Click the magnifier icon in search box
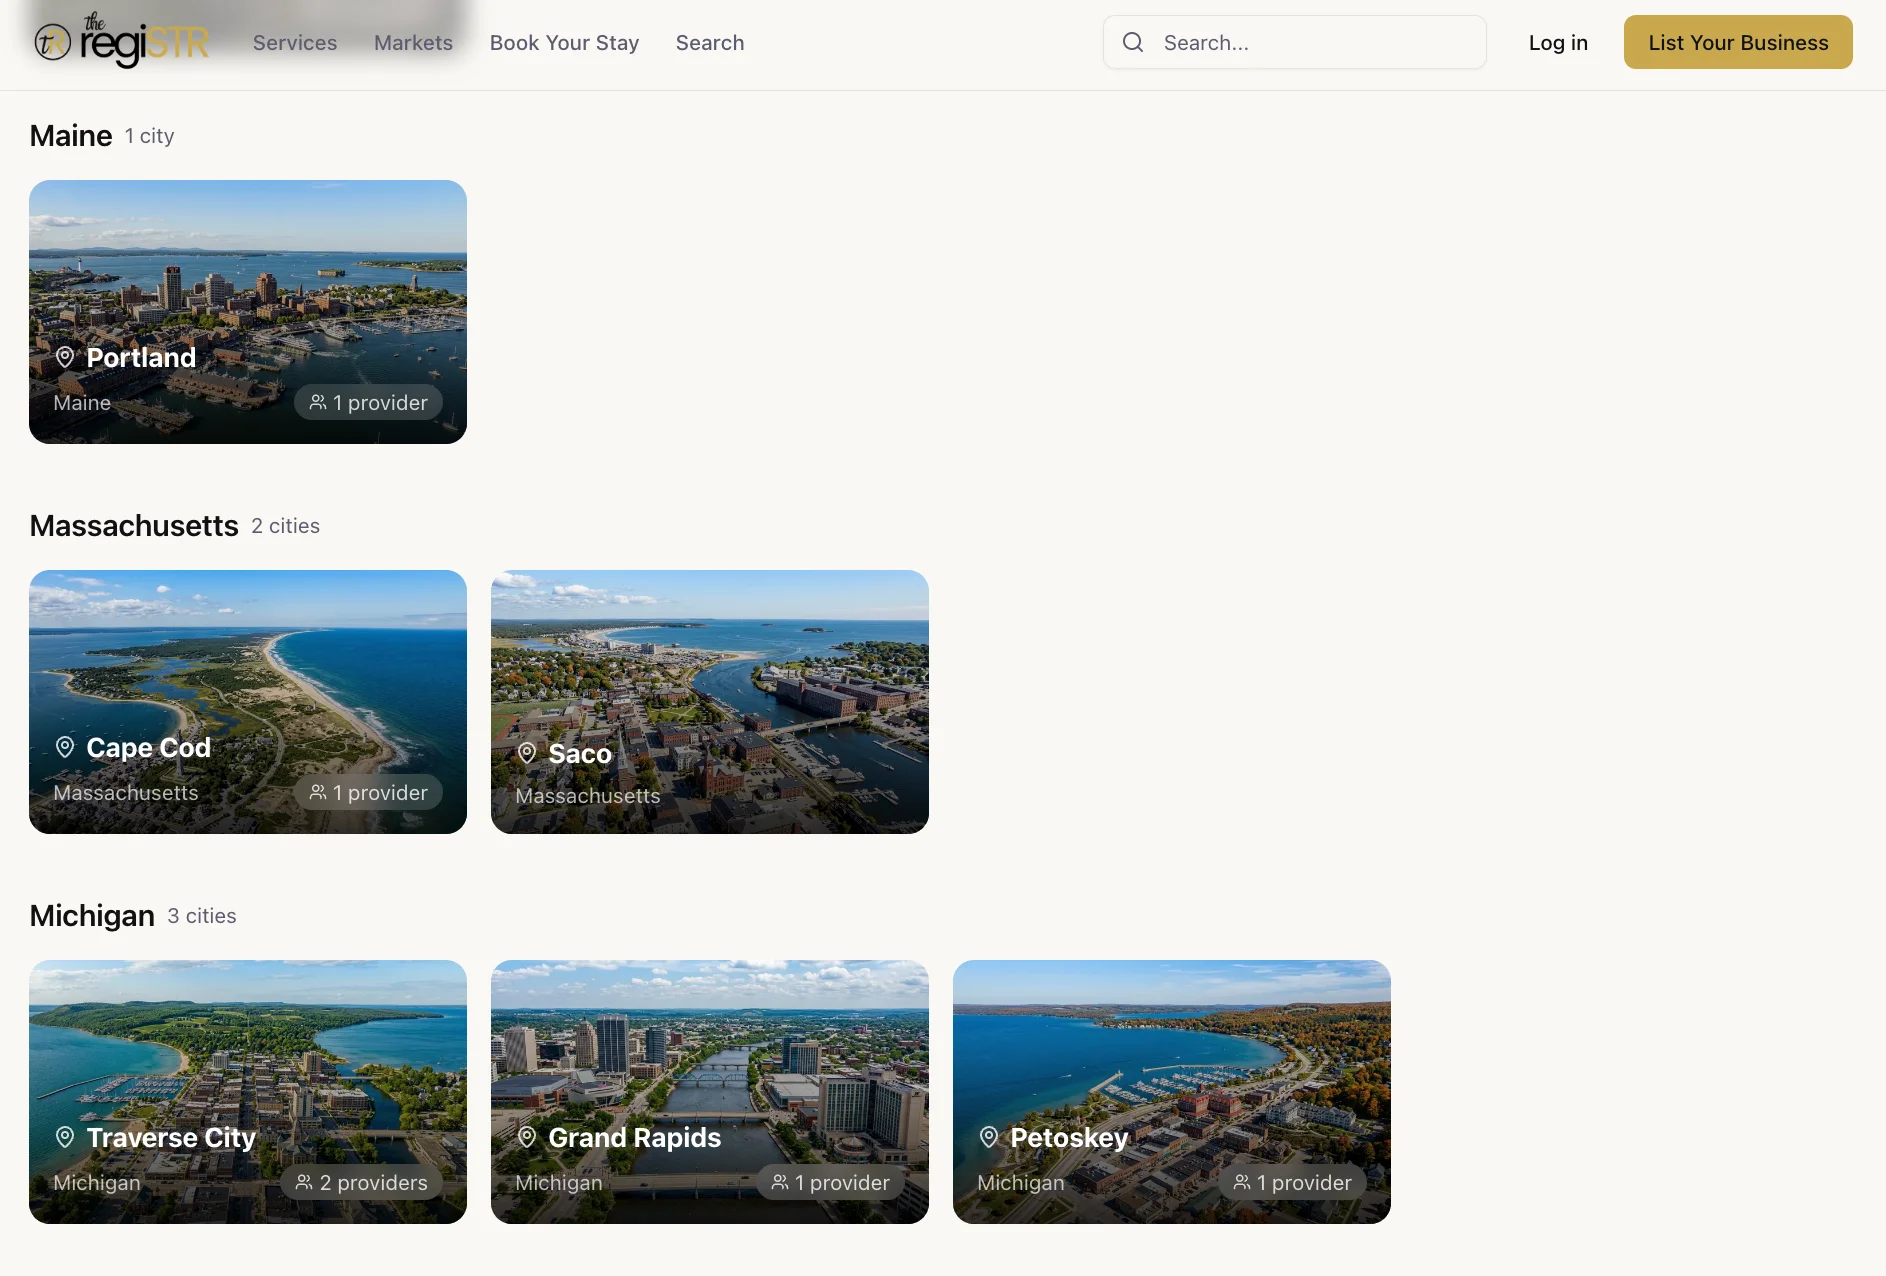The width and height of the screenshot is (1886, 1276). [1133, 42]
